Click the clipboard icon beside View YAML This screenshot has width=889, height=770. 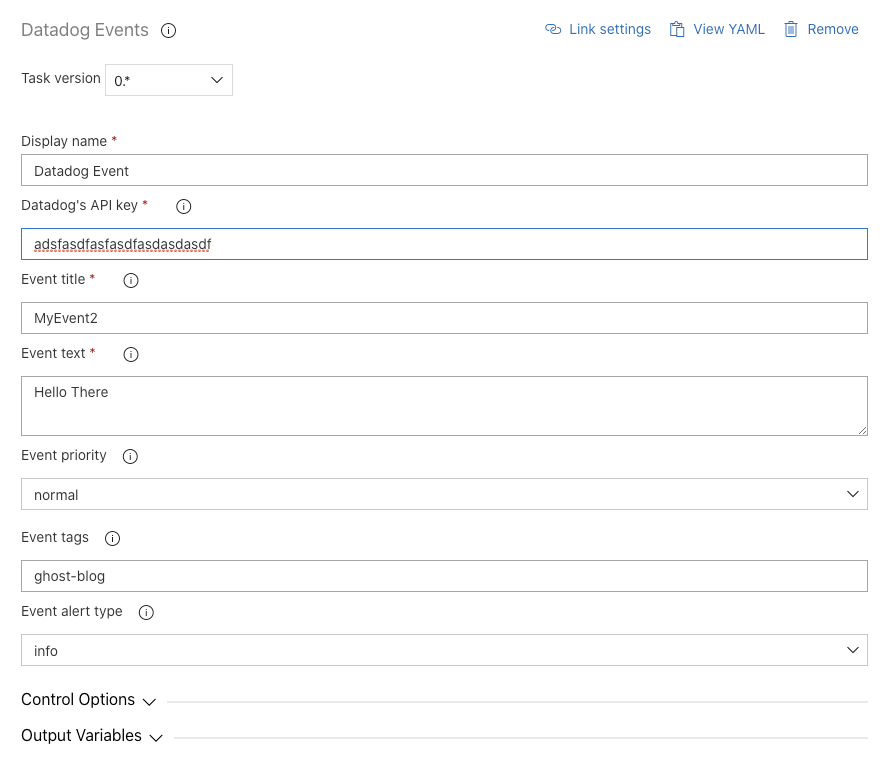[x=676, y=29]
